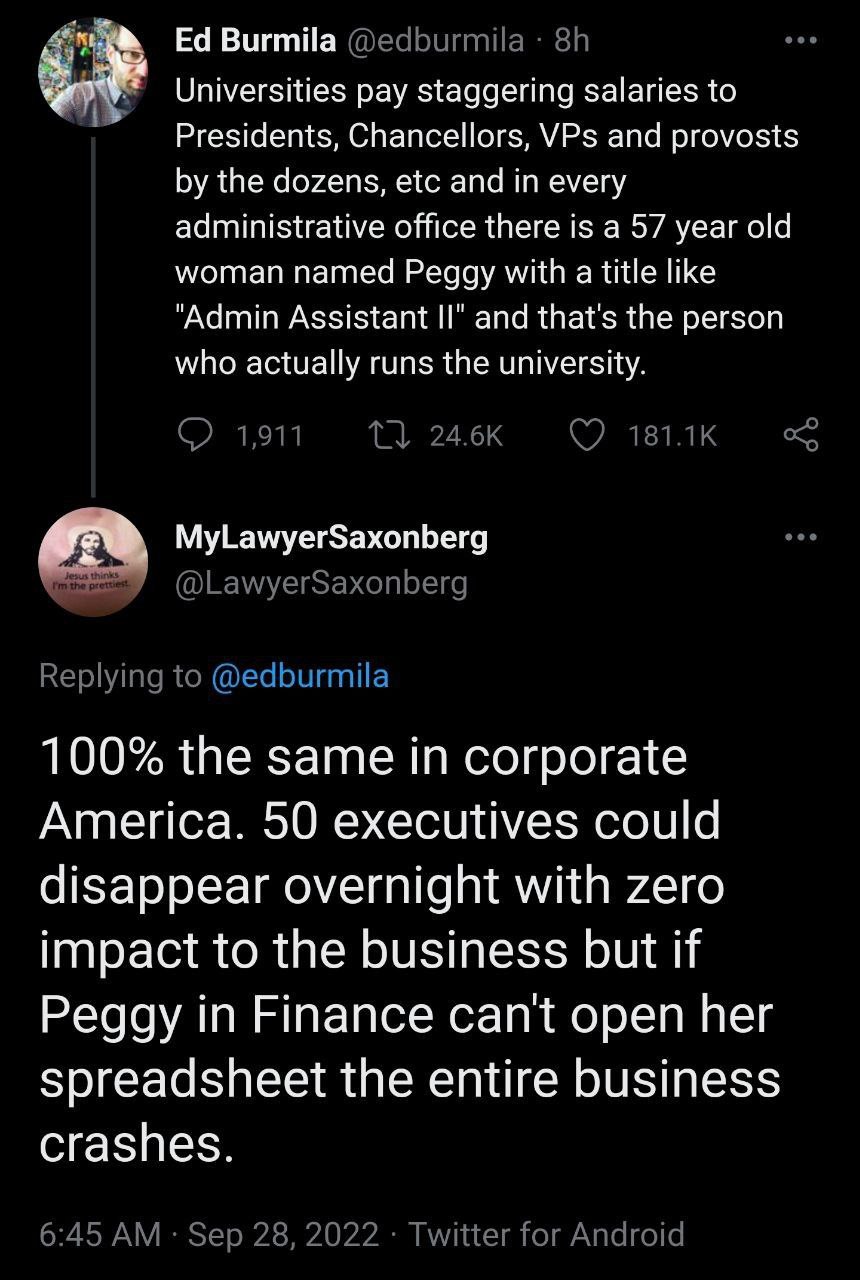Screen dimensions: 860x1280
Task: Tap the share icon on Ed Burmila's tweet
Action: [800, 434]
